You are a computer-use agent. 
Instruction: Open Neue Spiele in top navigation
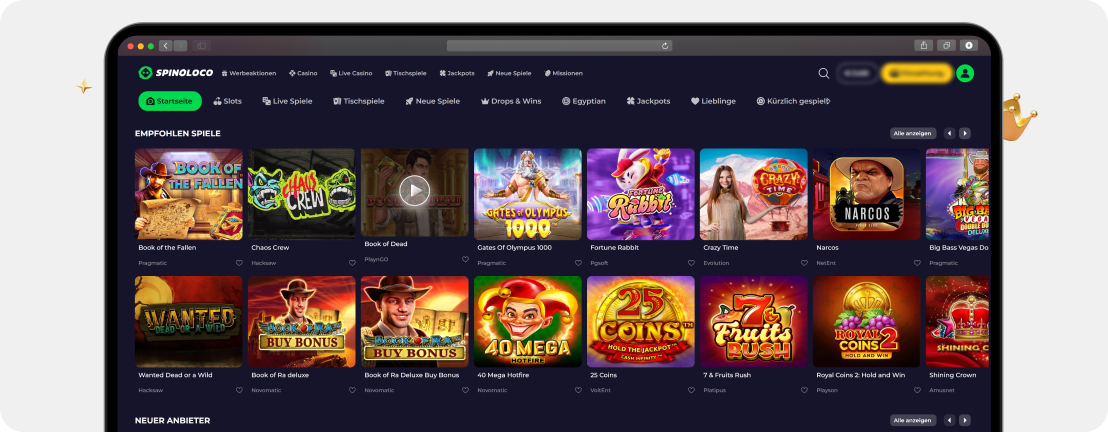point(509,73)
